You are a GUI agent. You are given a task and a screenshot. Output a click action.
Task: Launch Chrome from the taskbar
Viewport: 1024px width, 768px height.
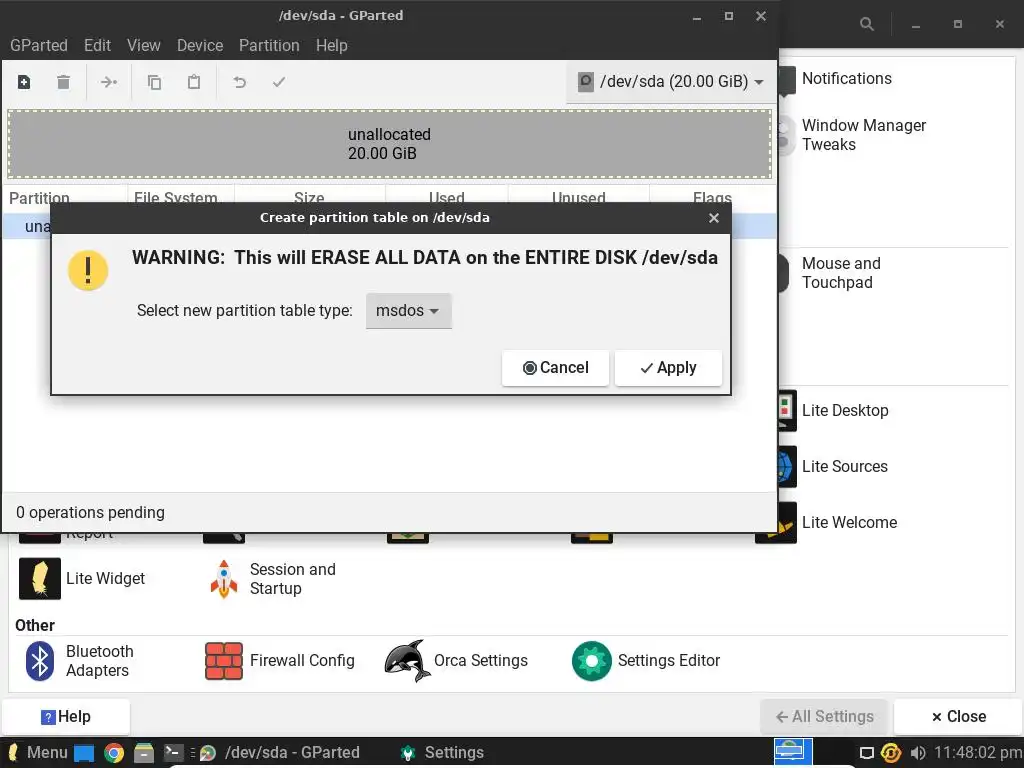point(114,753)
